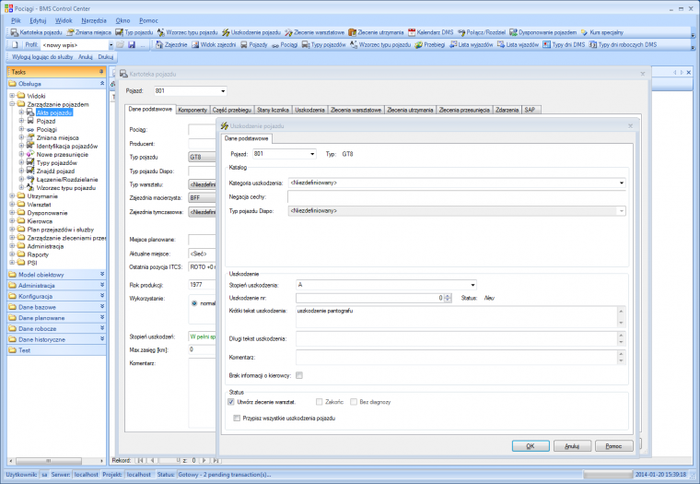Click scroll down in Krótki tekst uszkodzenia box
This screenshot has width=700, height=484.
(x=621, y=323)
